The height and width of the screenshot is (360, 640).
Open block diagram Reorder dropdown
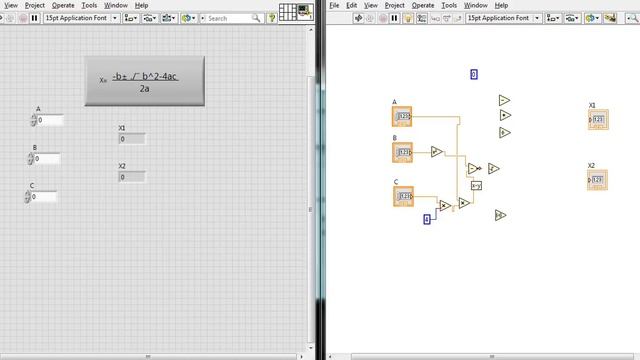click(x=591, y=18)
